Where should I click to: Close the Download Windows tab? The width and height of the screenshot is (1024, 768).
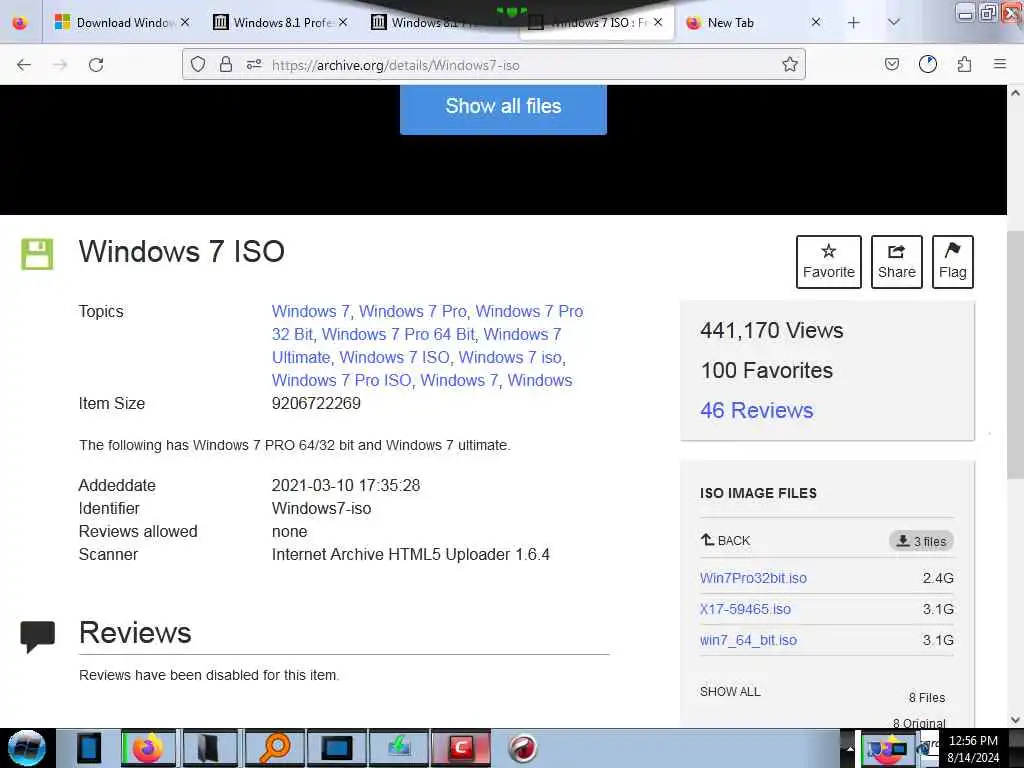pos(185,22)
